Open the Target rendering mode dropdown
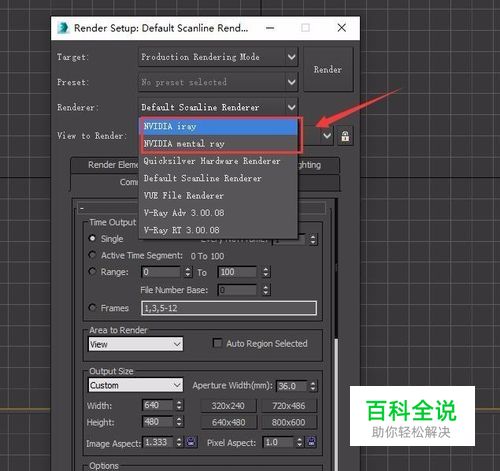This screenshot has width=500, height=471. tap(218, 57)
